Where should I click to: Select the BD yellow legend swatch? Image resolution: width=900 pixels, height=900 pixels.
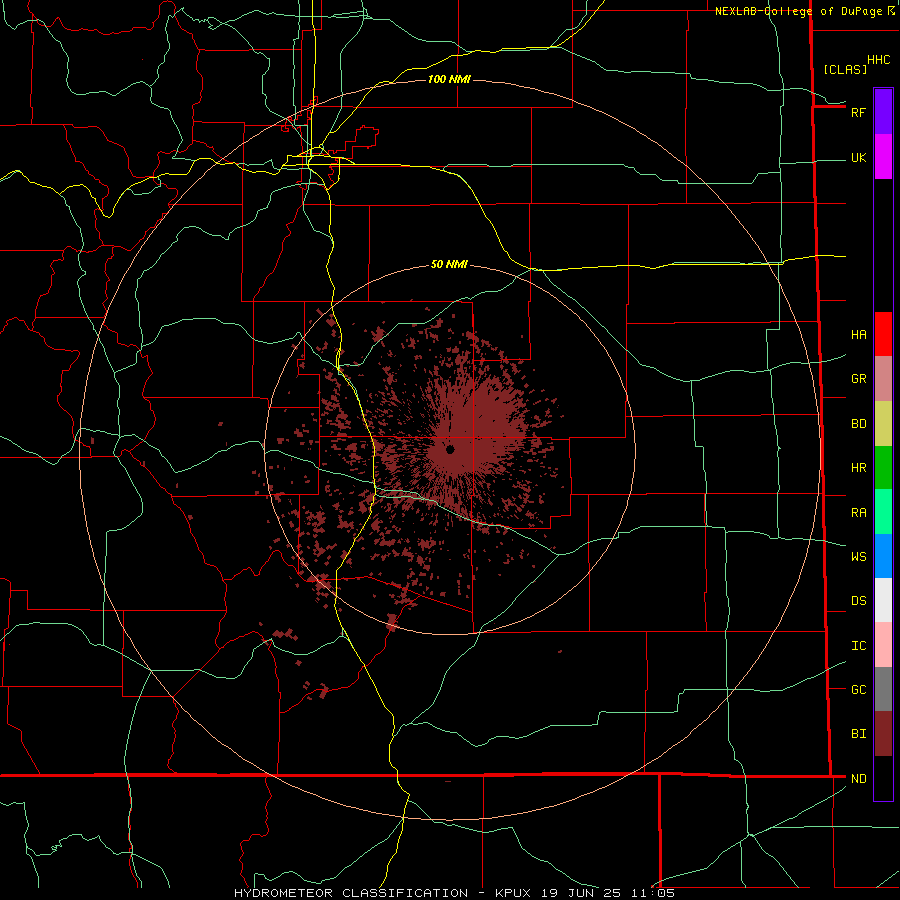coord(883,424)
